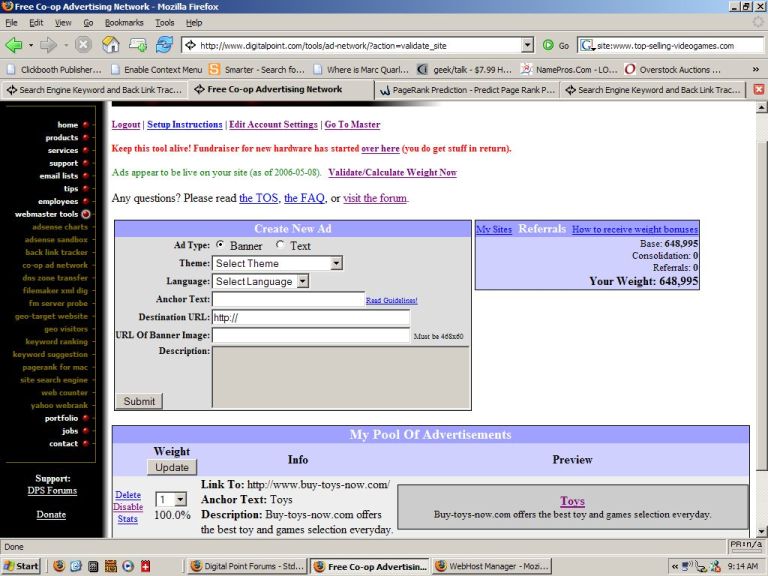Open the Google search engine icon
The image size is (768, 576).
[586, 46]
